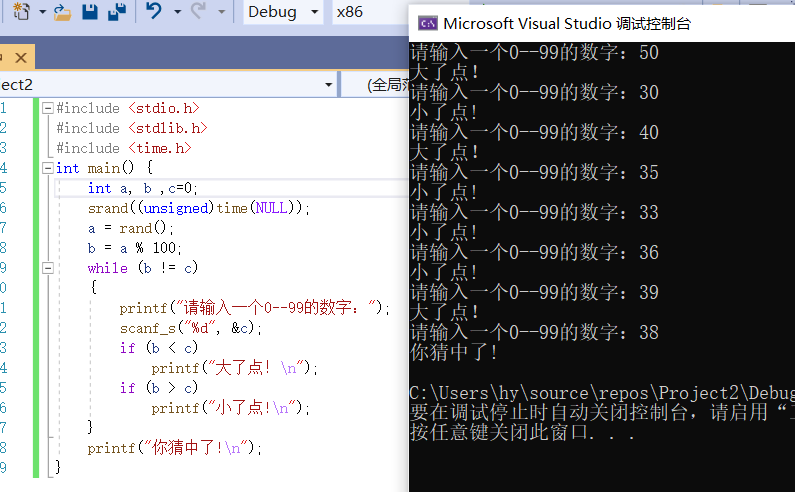Expand the Undo history dropdown arrow

click(177, 11)
